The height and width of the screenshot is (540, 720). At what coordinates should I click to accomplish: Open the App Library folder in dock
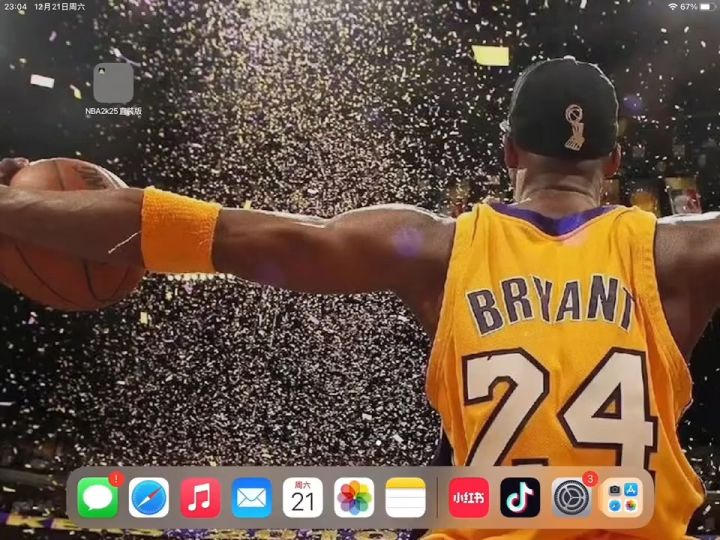[623, 497]
